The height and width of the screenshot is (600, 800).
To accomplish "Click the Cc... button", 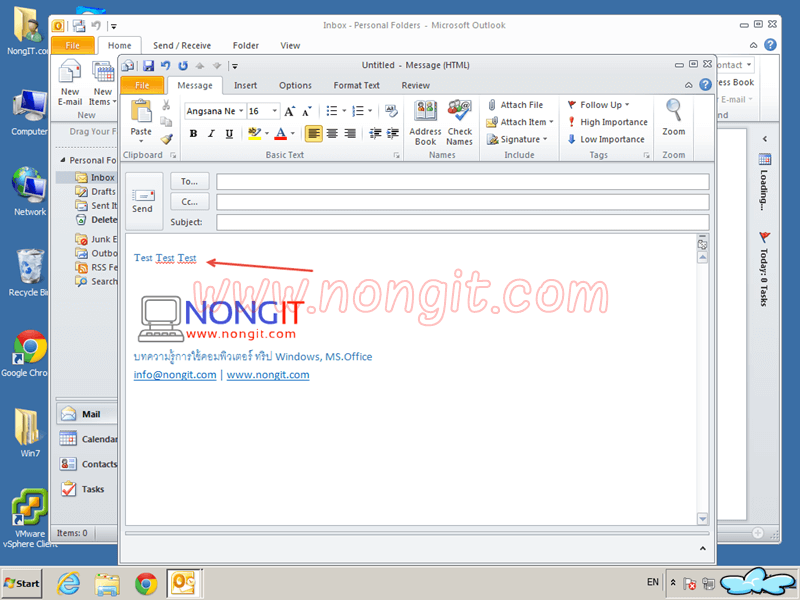I will coord(189,202).
